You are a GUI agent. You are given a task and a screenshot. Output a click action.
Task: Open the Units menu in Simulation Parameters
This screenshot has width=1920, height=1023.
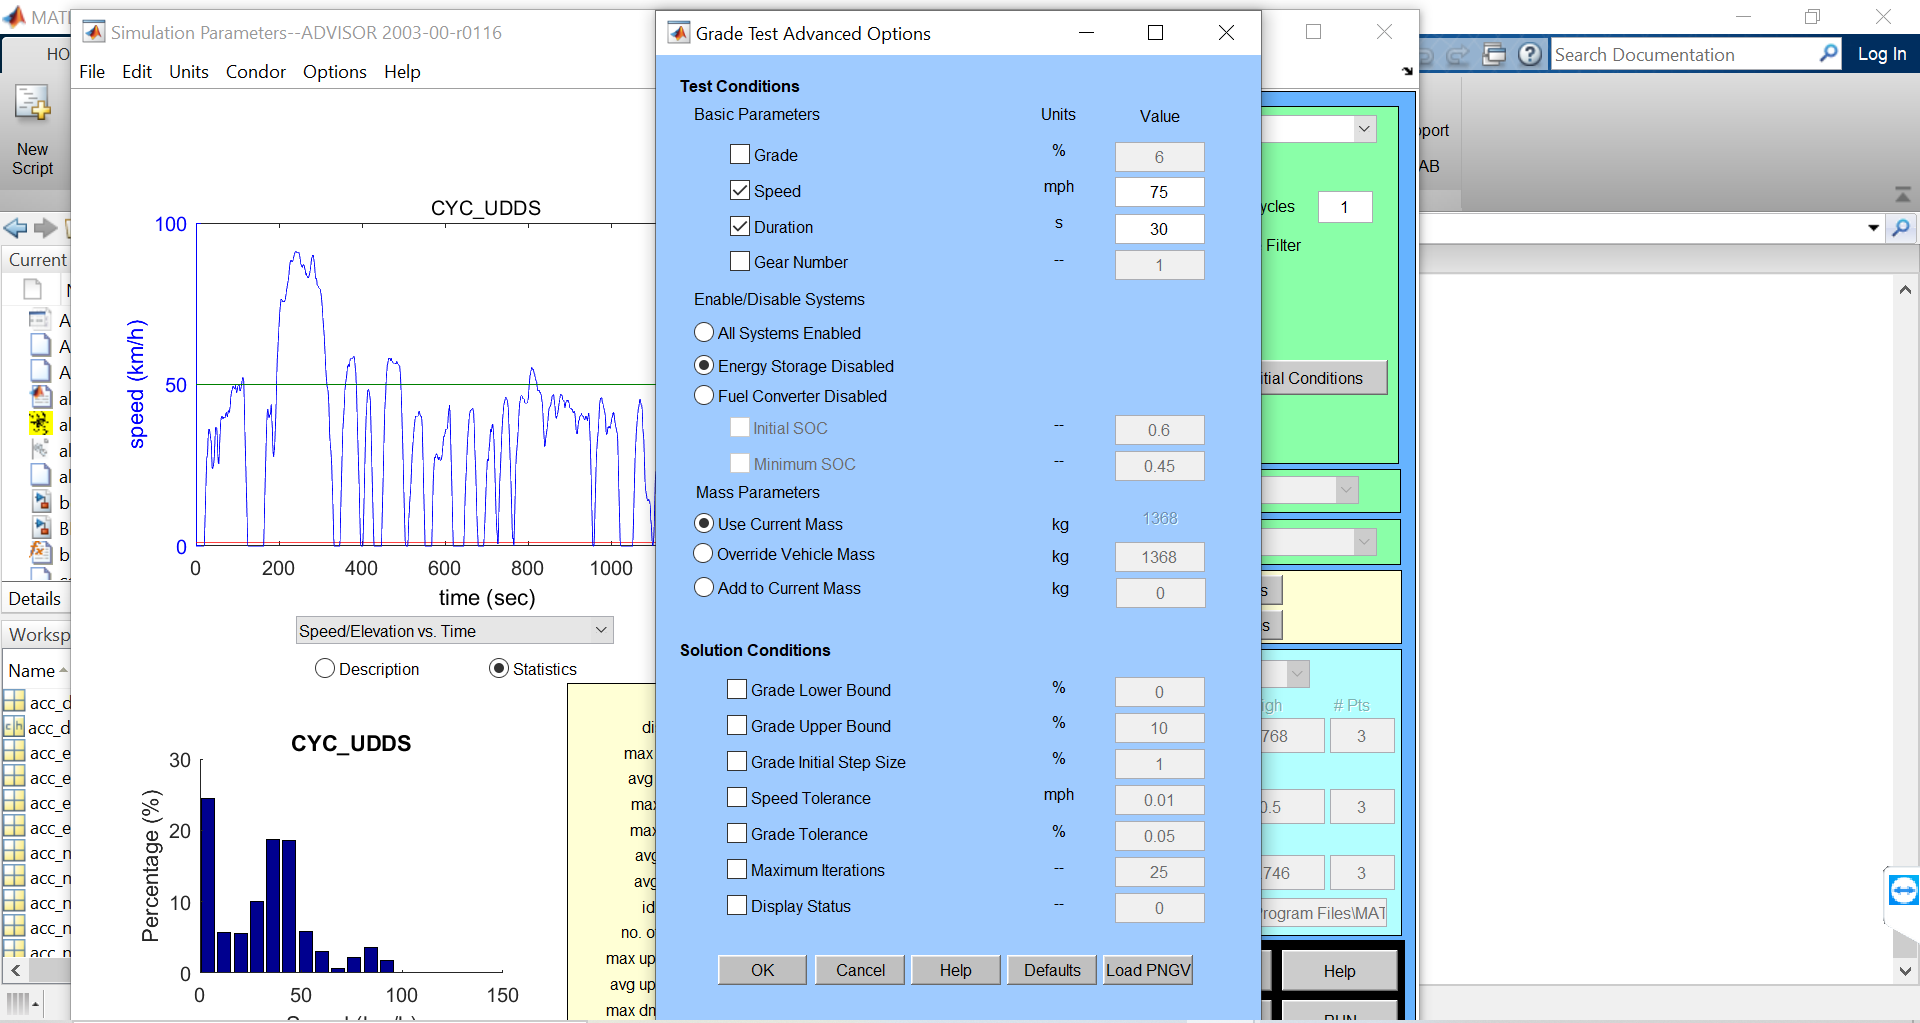[x=188, y=71]
